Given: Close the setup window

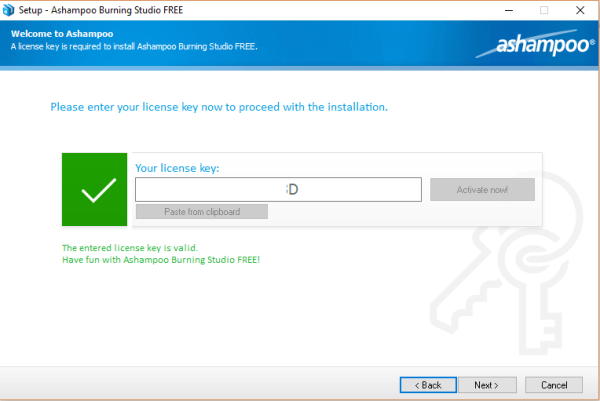Looking at the screenshot, I should 580,10.
